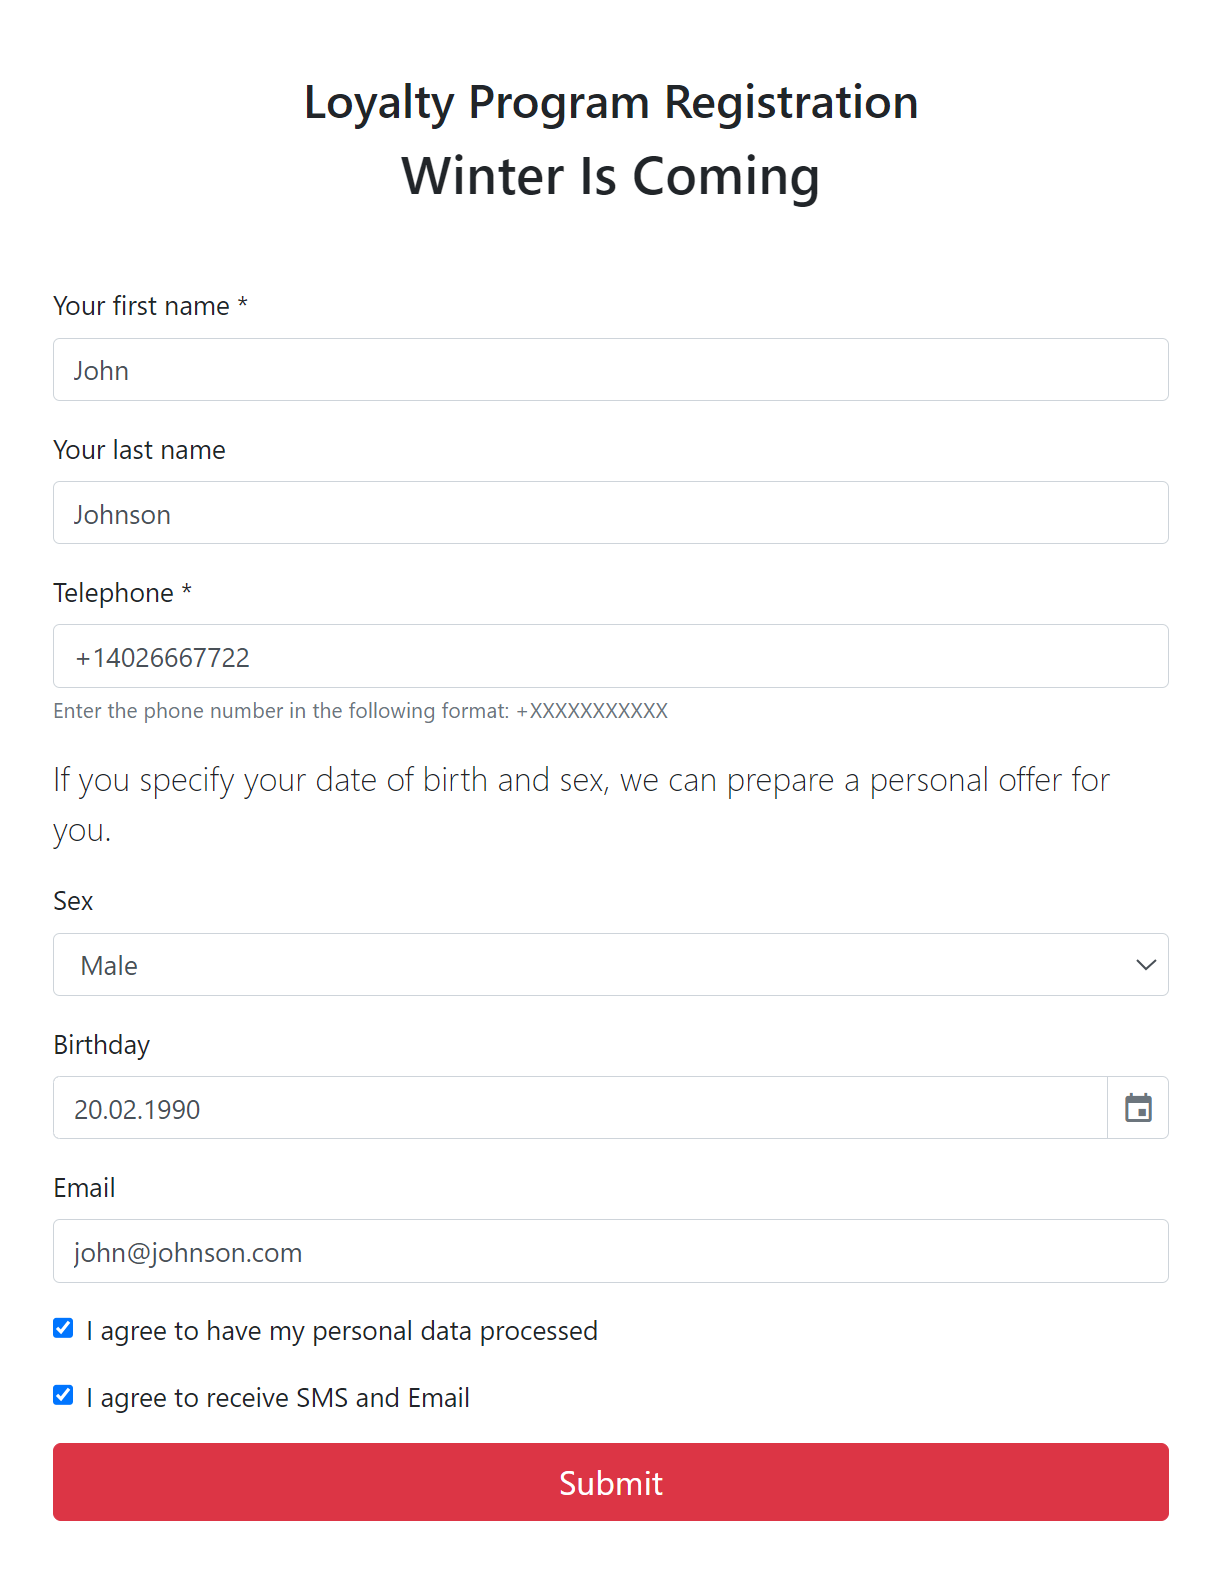1225x1582 pixels.
Task: Open the birthday calendar picker icon
Action: 1138,1108
